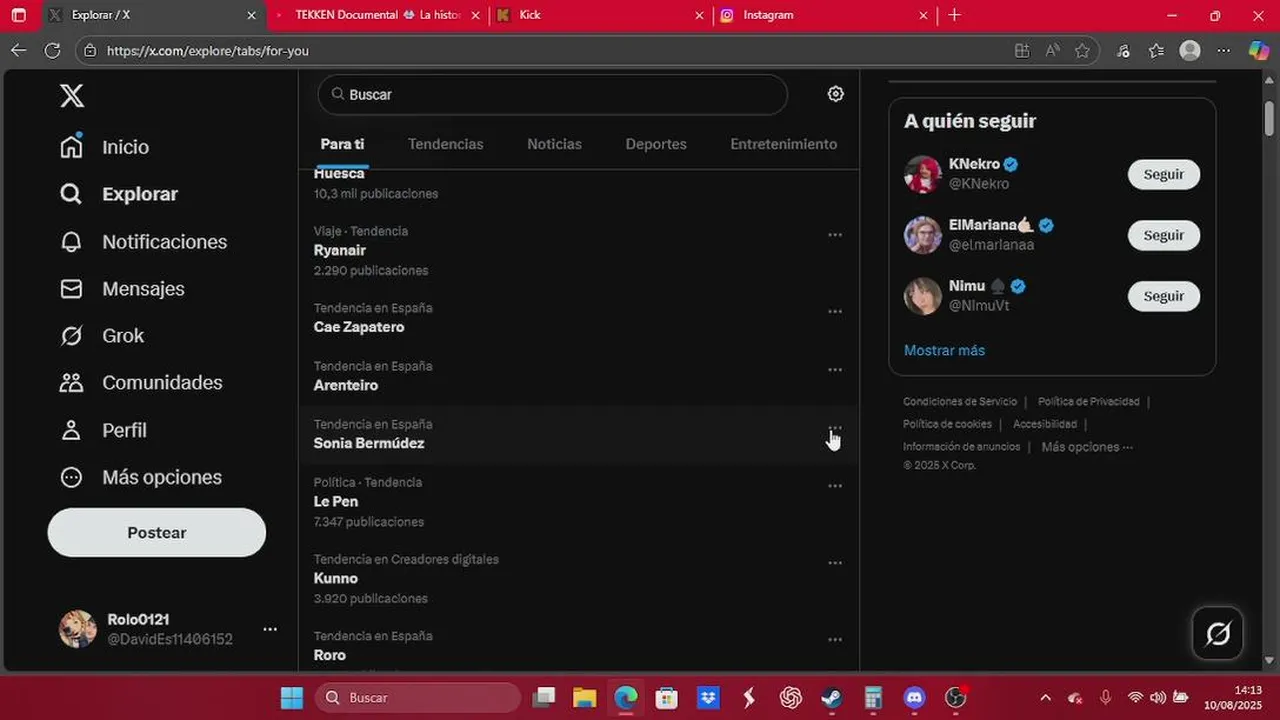The height and width of the screenshot is (720, 1280).
Task: Open the media control icon in Edge toolbar
Action: [1123, 50]
